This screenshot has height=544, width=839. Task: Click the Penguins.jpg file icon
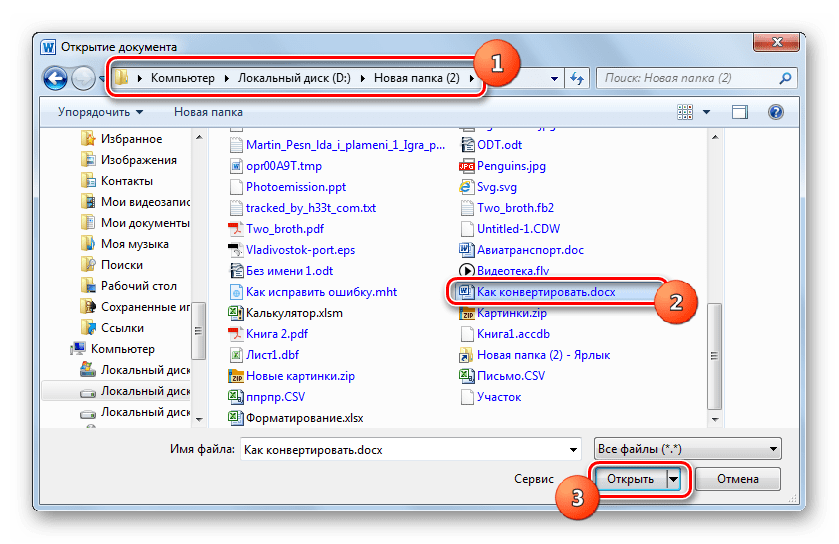click(x=467, y=166)
